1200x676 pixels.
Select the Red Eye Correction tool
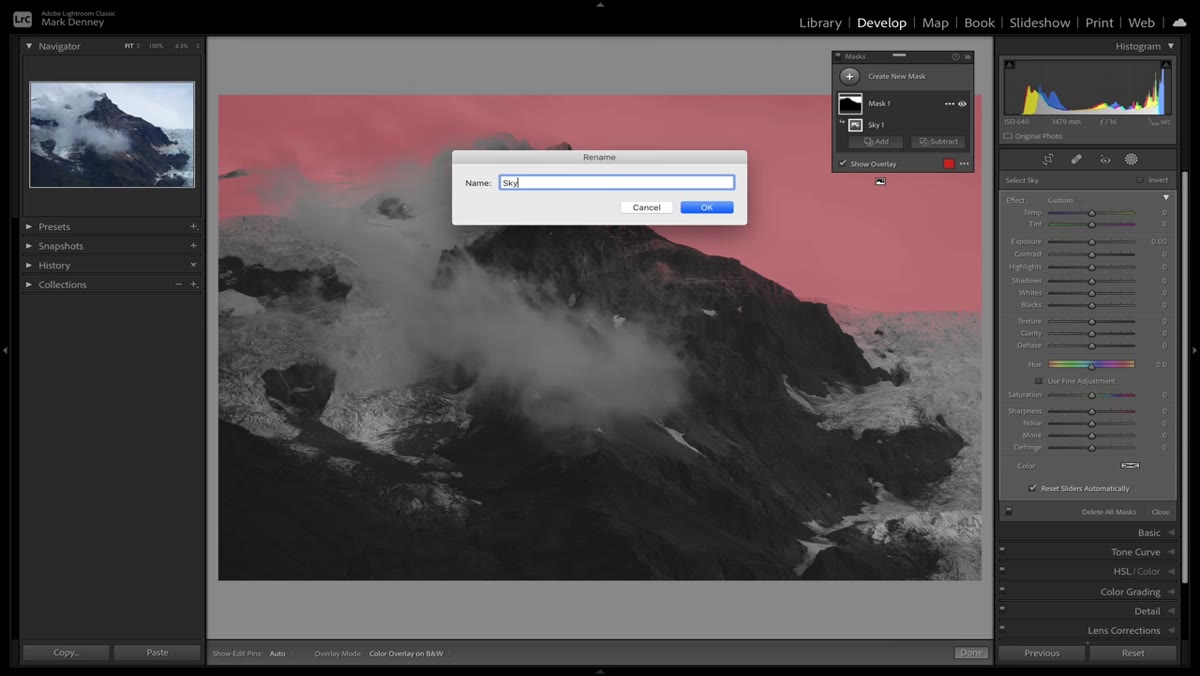(1105, 159)
